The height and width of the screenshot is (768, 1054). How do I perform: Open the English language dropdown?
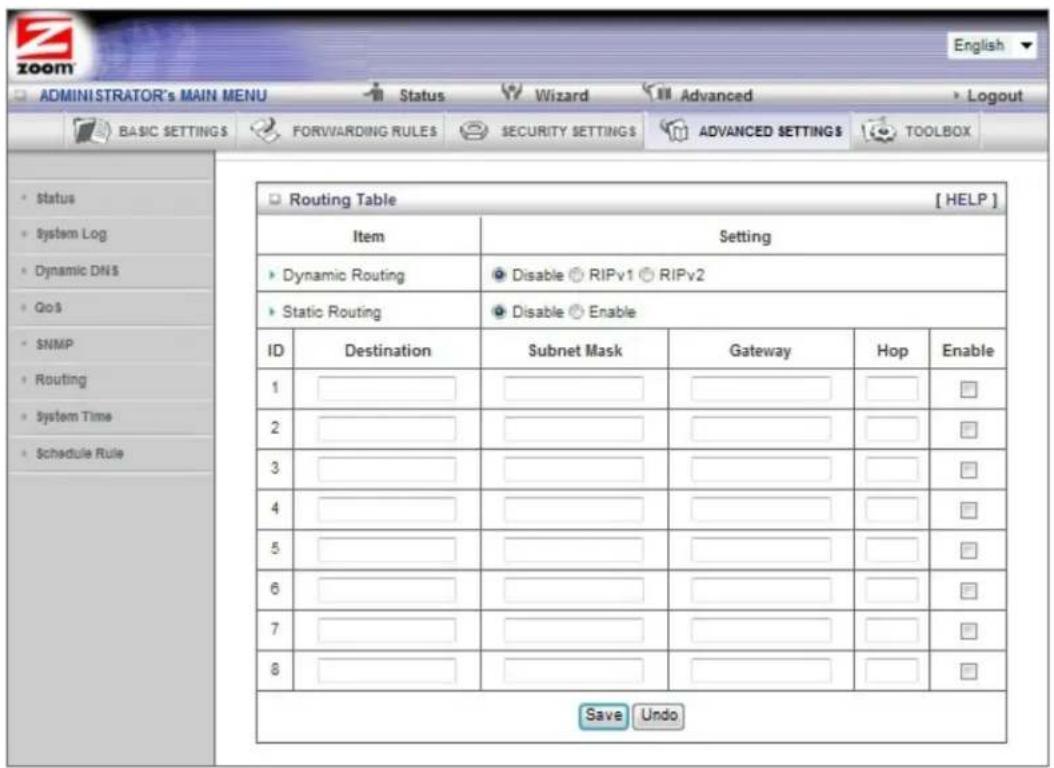pyautogui.click(x=991, y=46)
